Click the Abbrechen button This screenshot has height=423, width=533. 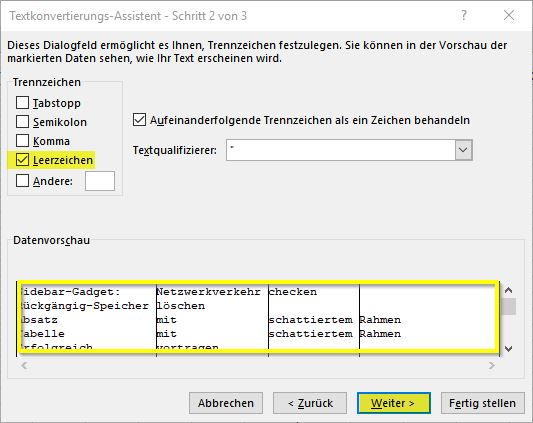pyautogui.click(x=226, y=403)
